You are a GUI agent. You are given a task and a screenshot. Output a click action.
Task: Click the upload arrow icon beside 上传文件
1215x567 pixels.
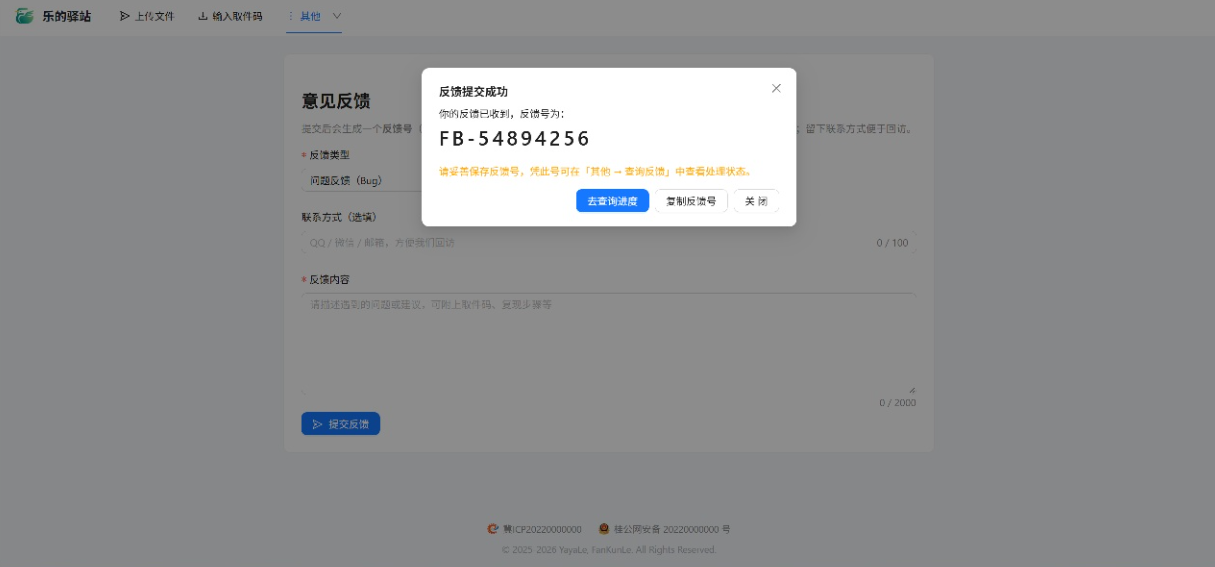125,16
